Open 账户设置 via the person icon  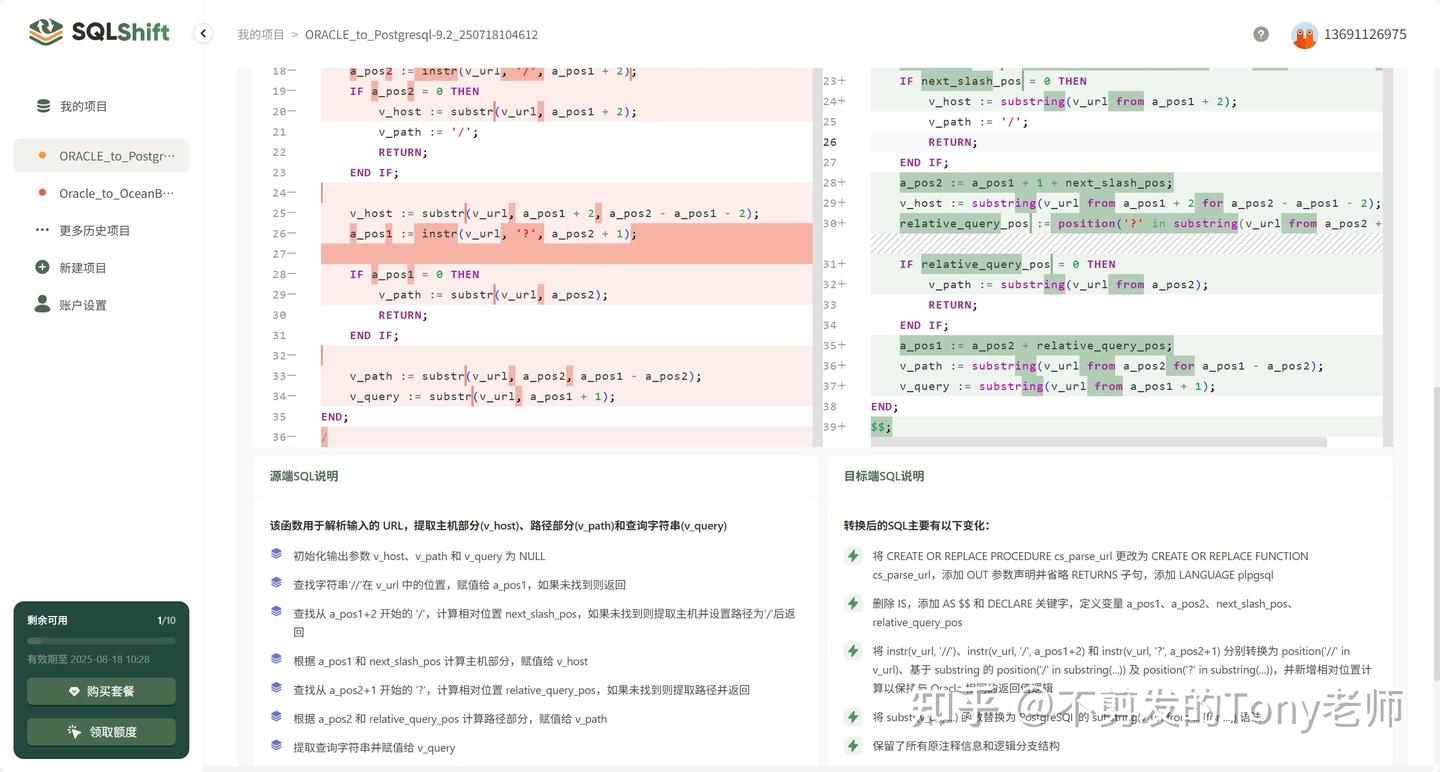[41, 304]
